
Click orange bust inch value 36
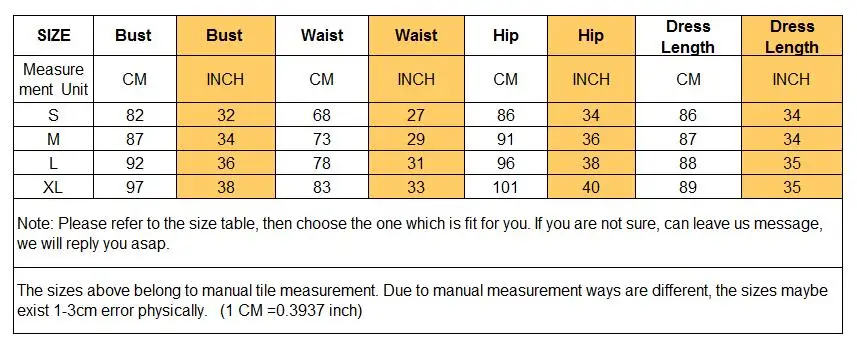click(x=226, y=163)
